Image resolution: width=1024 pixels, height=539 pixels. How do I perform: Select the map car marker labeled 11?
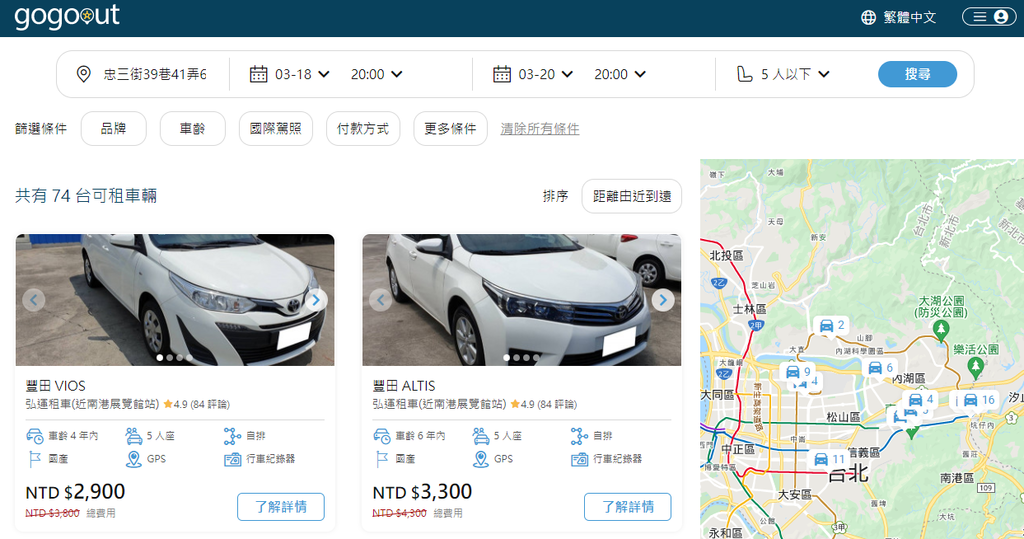point(828,459)
